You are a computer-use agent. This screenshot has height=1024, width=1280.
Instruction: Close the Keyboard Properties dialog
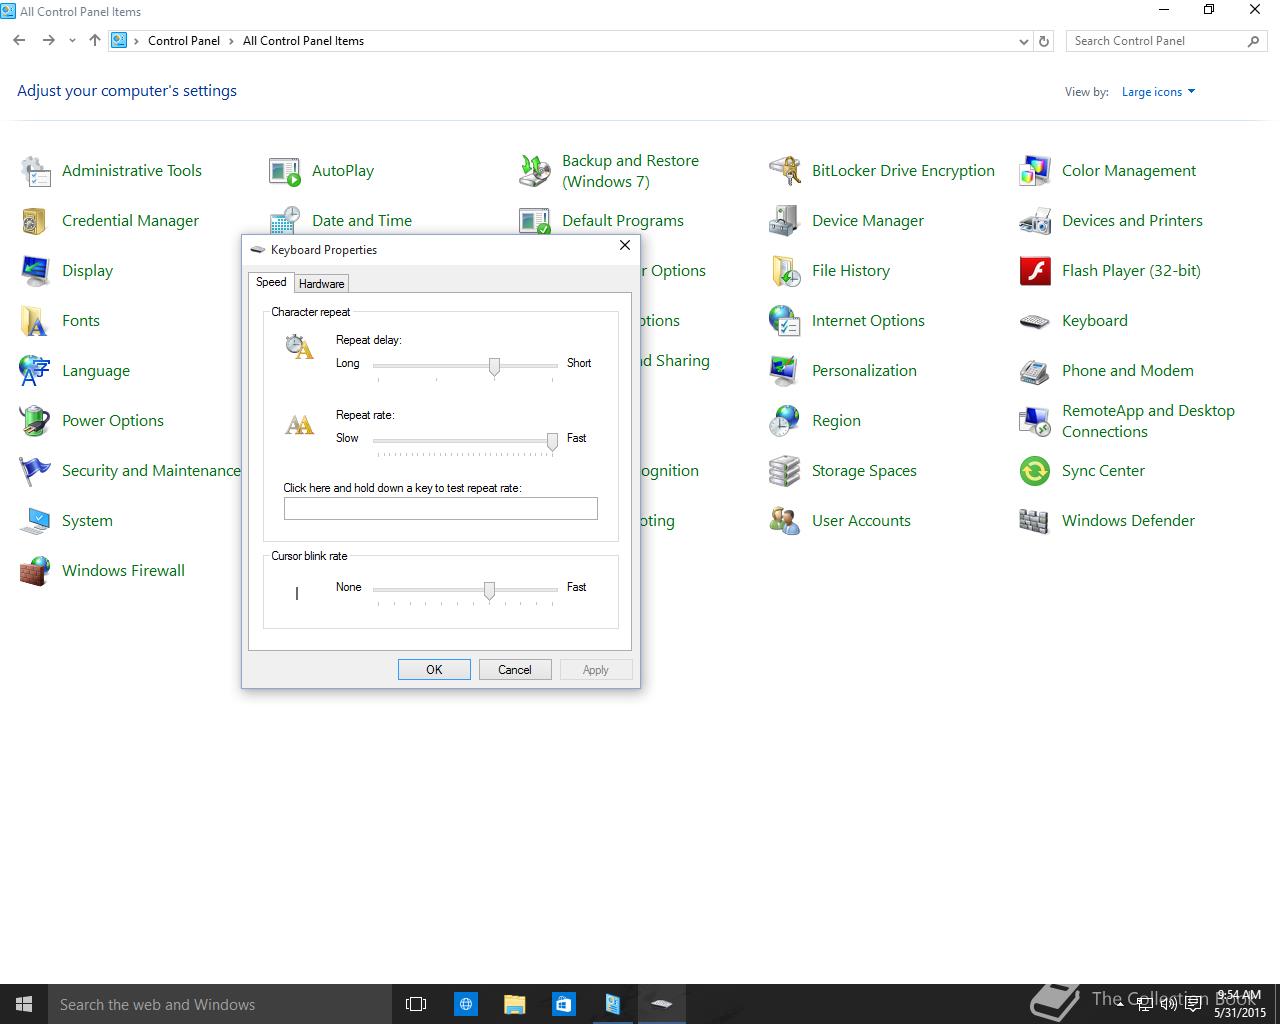pos(625,246)
